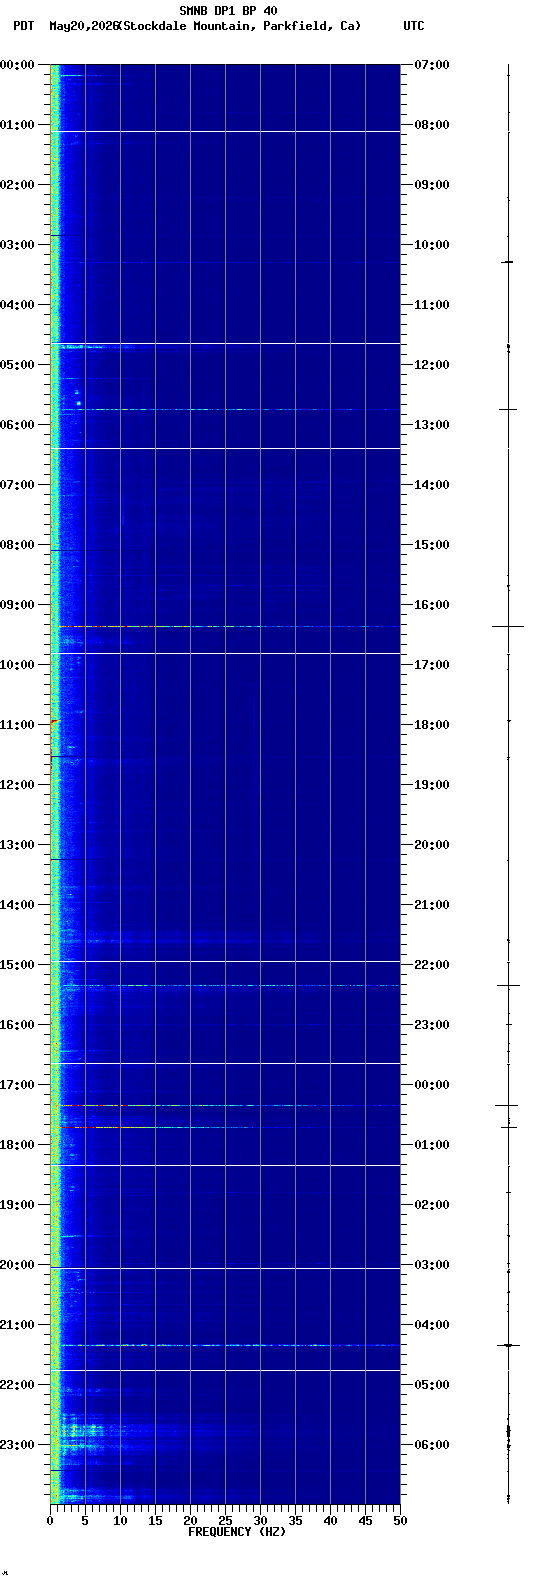552x1584 pixels.
Task: Click the 11:00 PDT label on left axis
Action: pos(17,725)
